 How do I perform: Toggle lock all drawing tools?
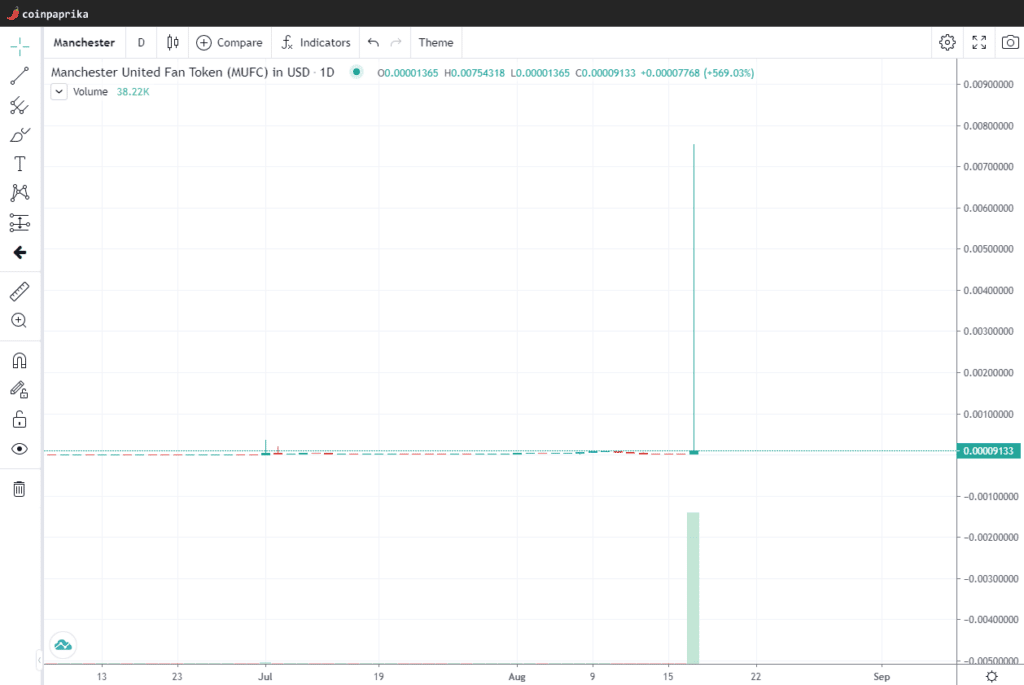[x=20, y=419]
